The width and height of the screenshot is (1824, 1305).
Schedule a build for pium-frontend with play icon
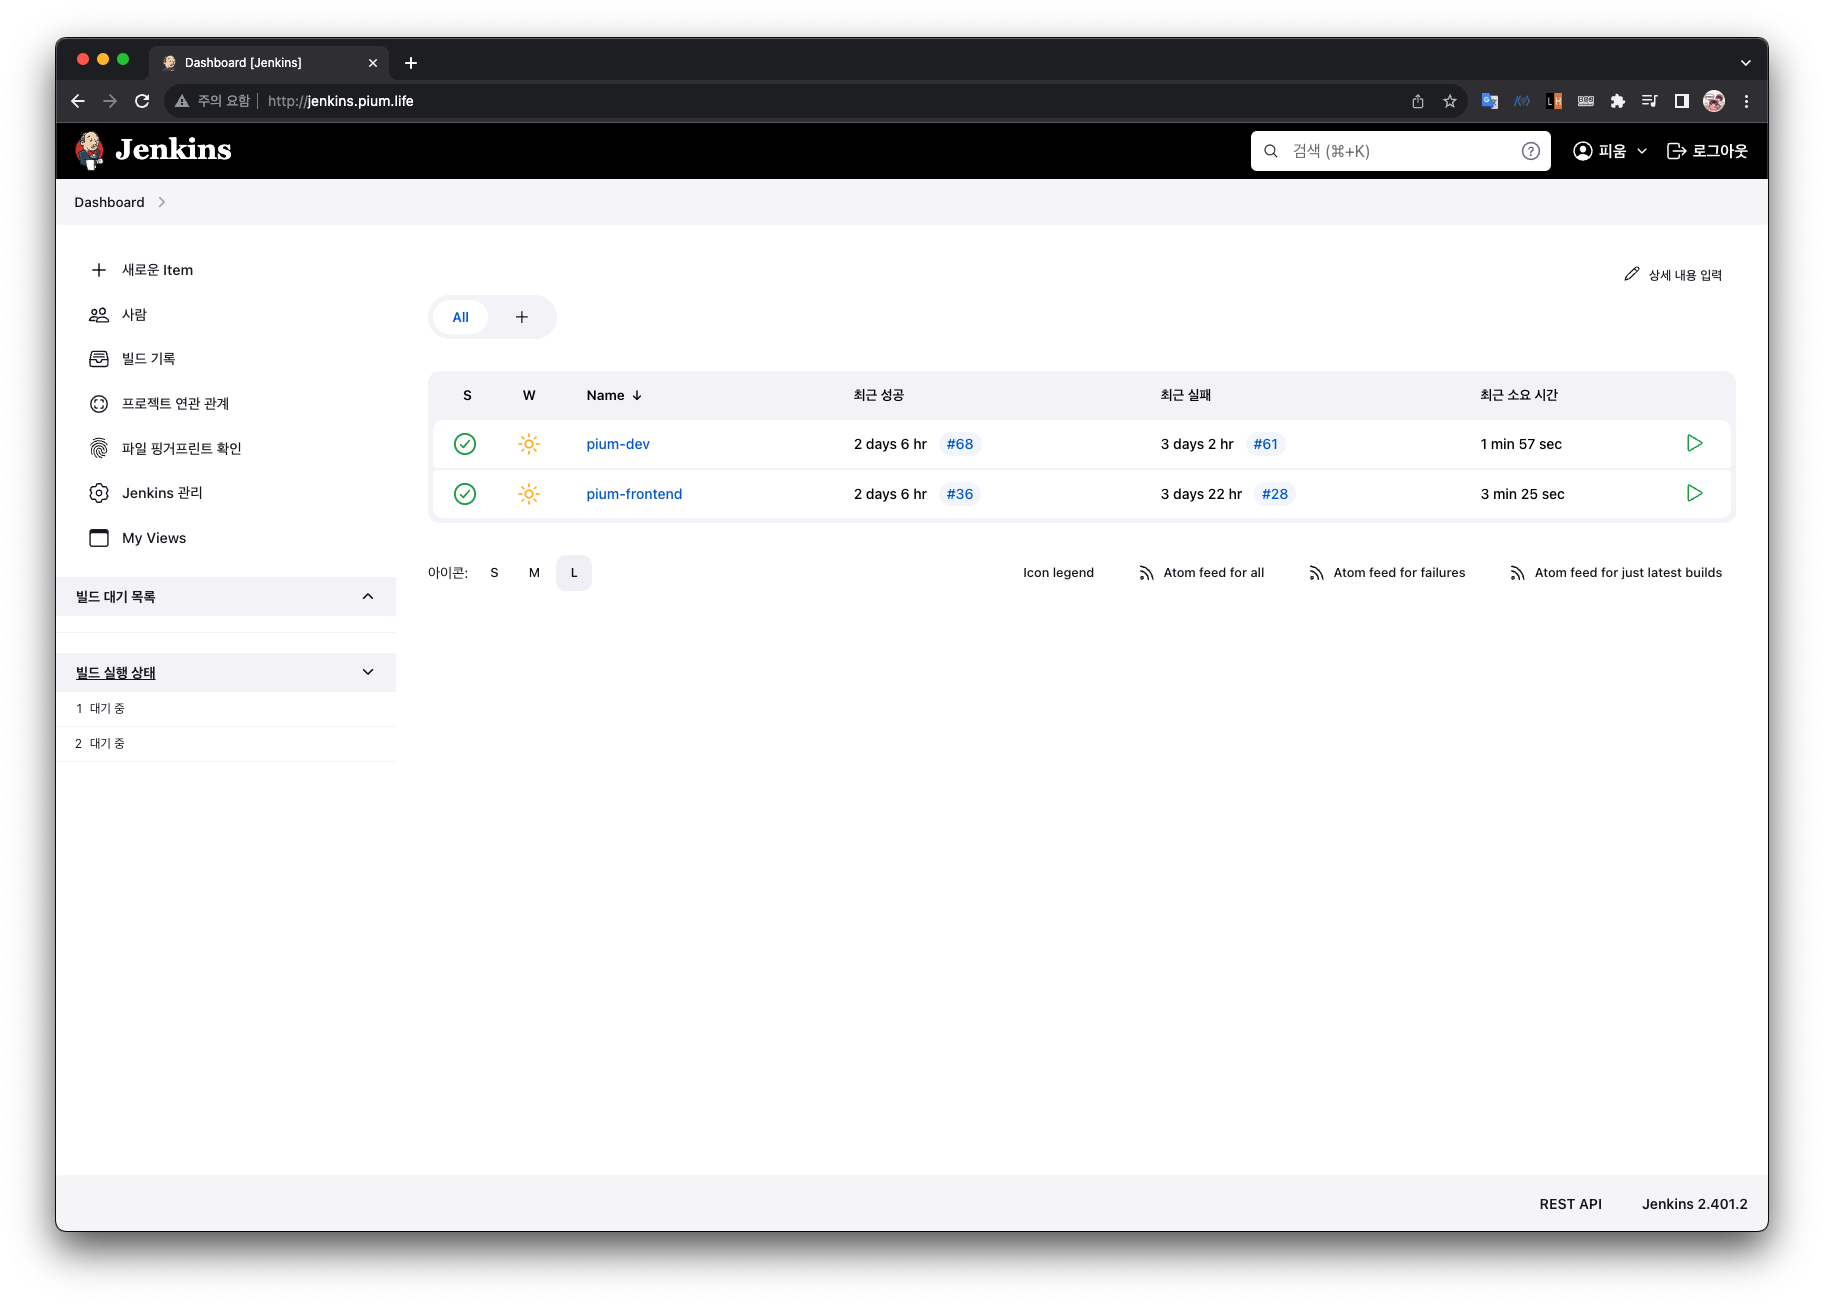pos(1694,493)
